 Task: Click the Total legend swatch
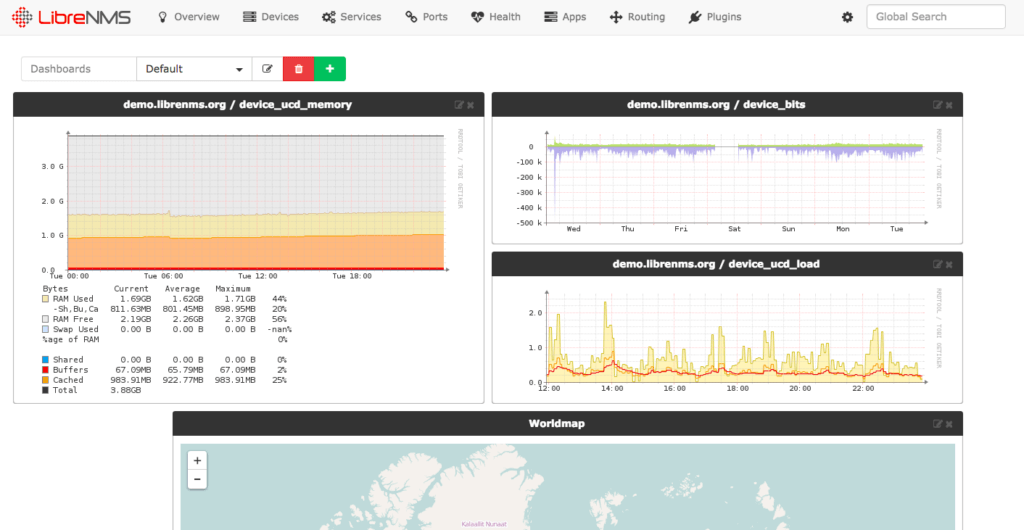pyautogui.click(x=46, y=390)
